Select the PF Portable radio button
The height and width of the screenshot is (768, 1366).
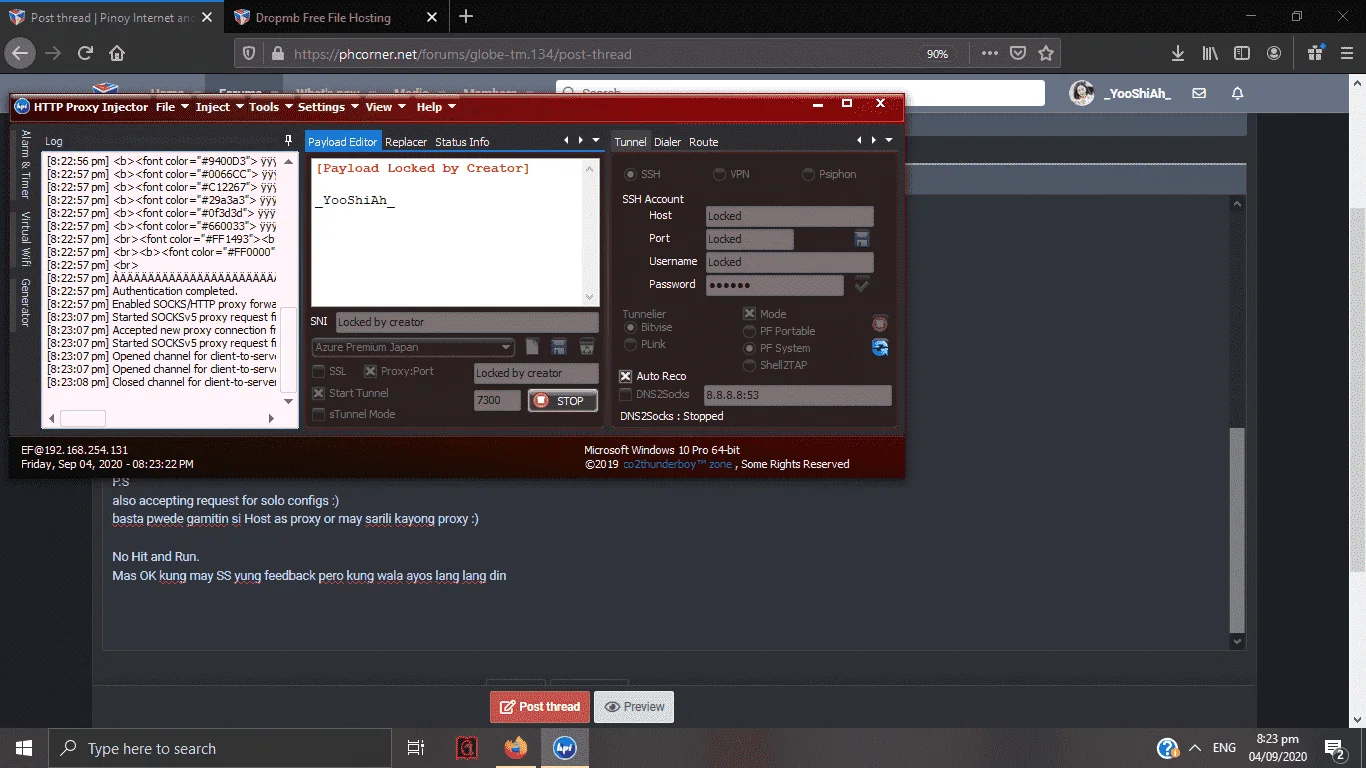click(x=749, y=331)
